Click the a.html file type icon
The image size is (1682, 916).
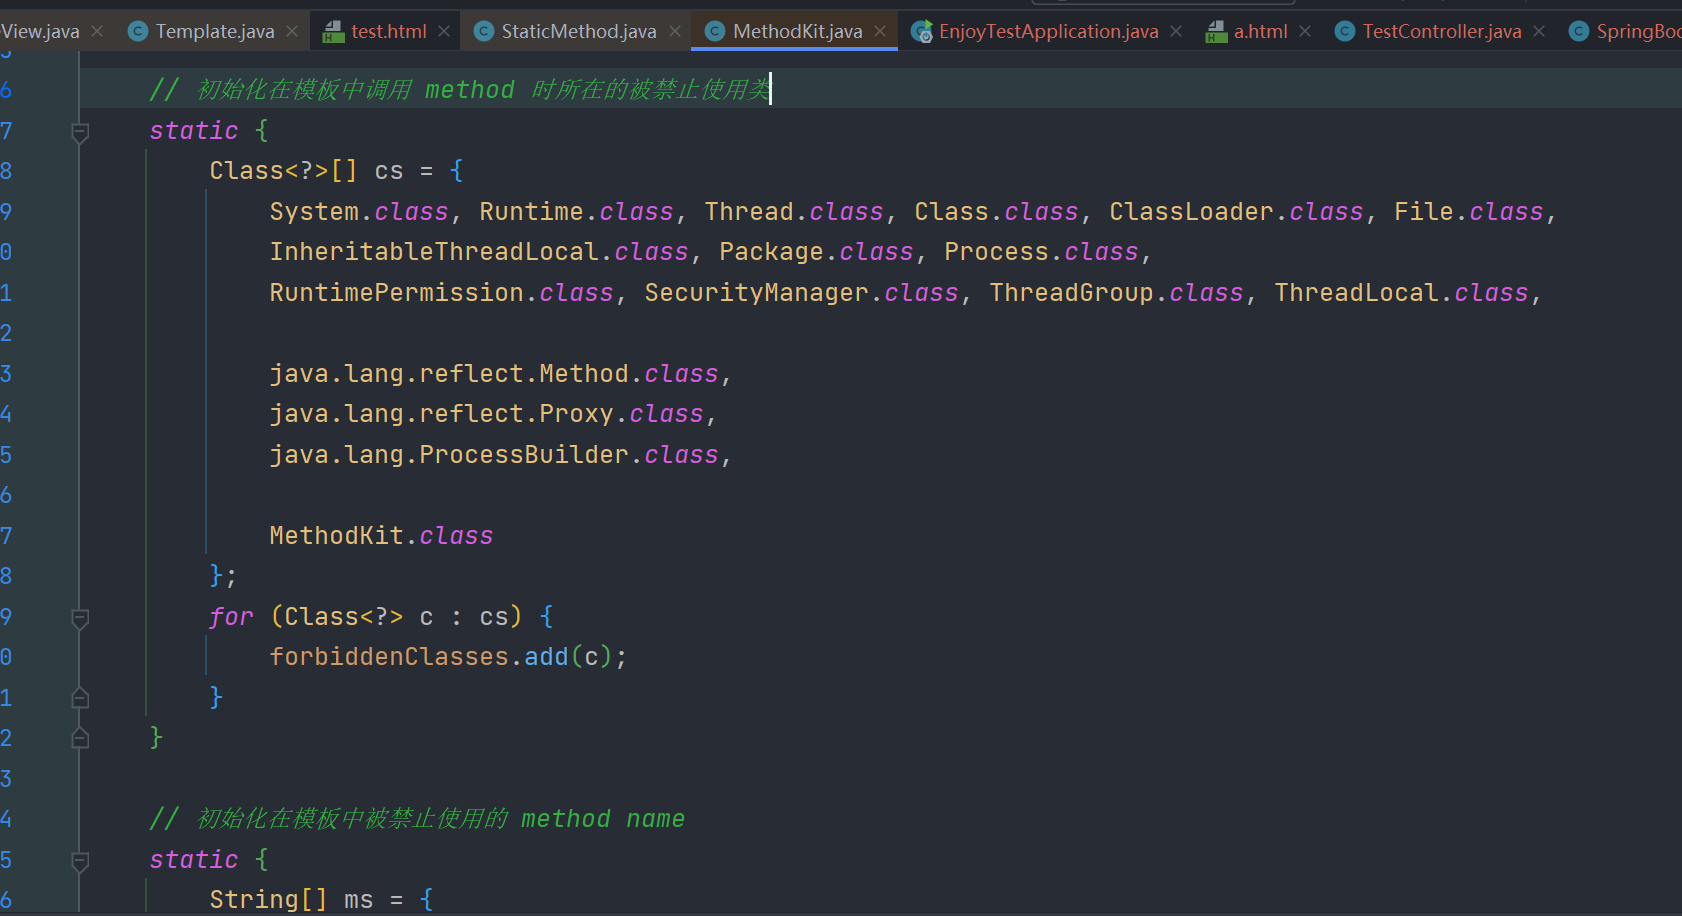1216,32
